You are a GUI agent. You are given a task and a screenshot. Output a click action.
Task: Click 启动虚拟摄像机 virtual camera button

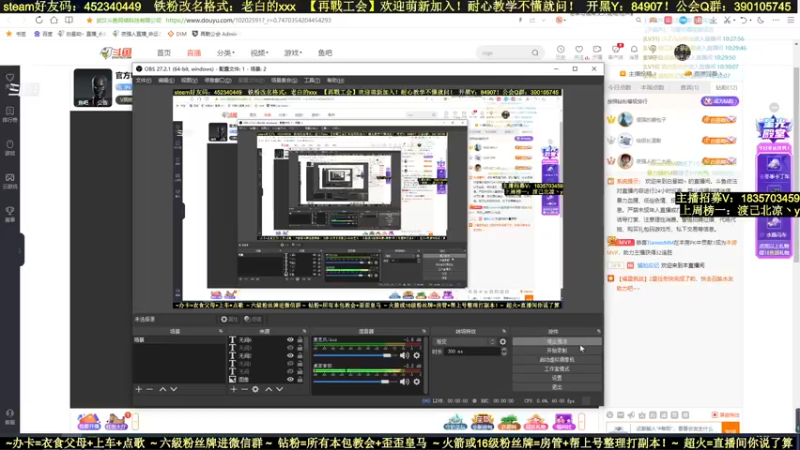tap(557, 360)
